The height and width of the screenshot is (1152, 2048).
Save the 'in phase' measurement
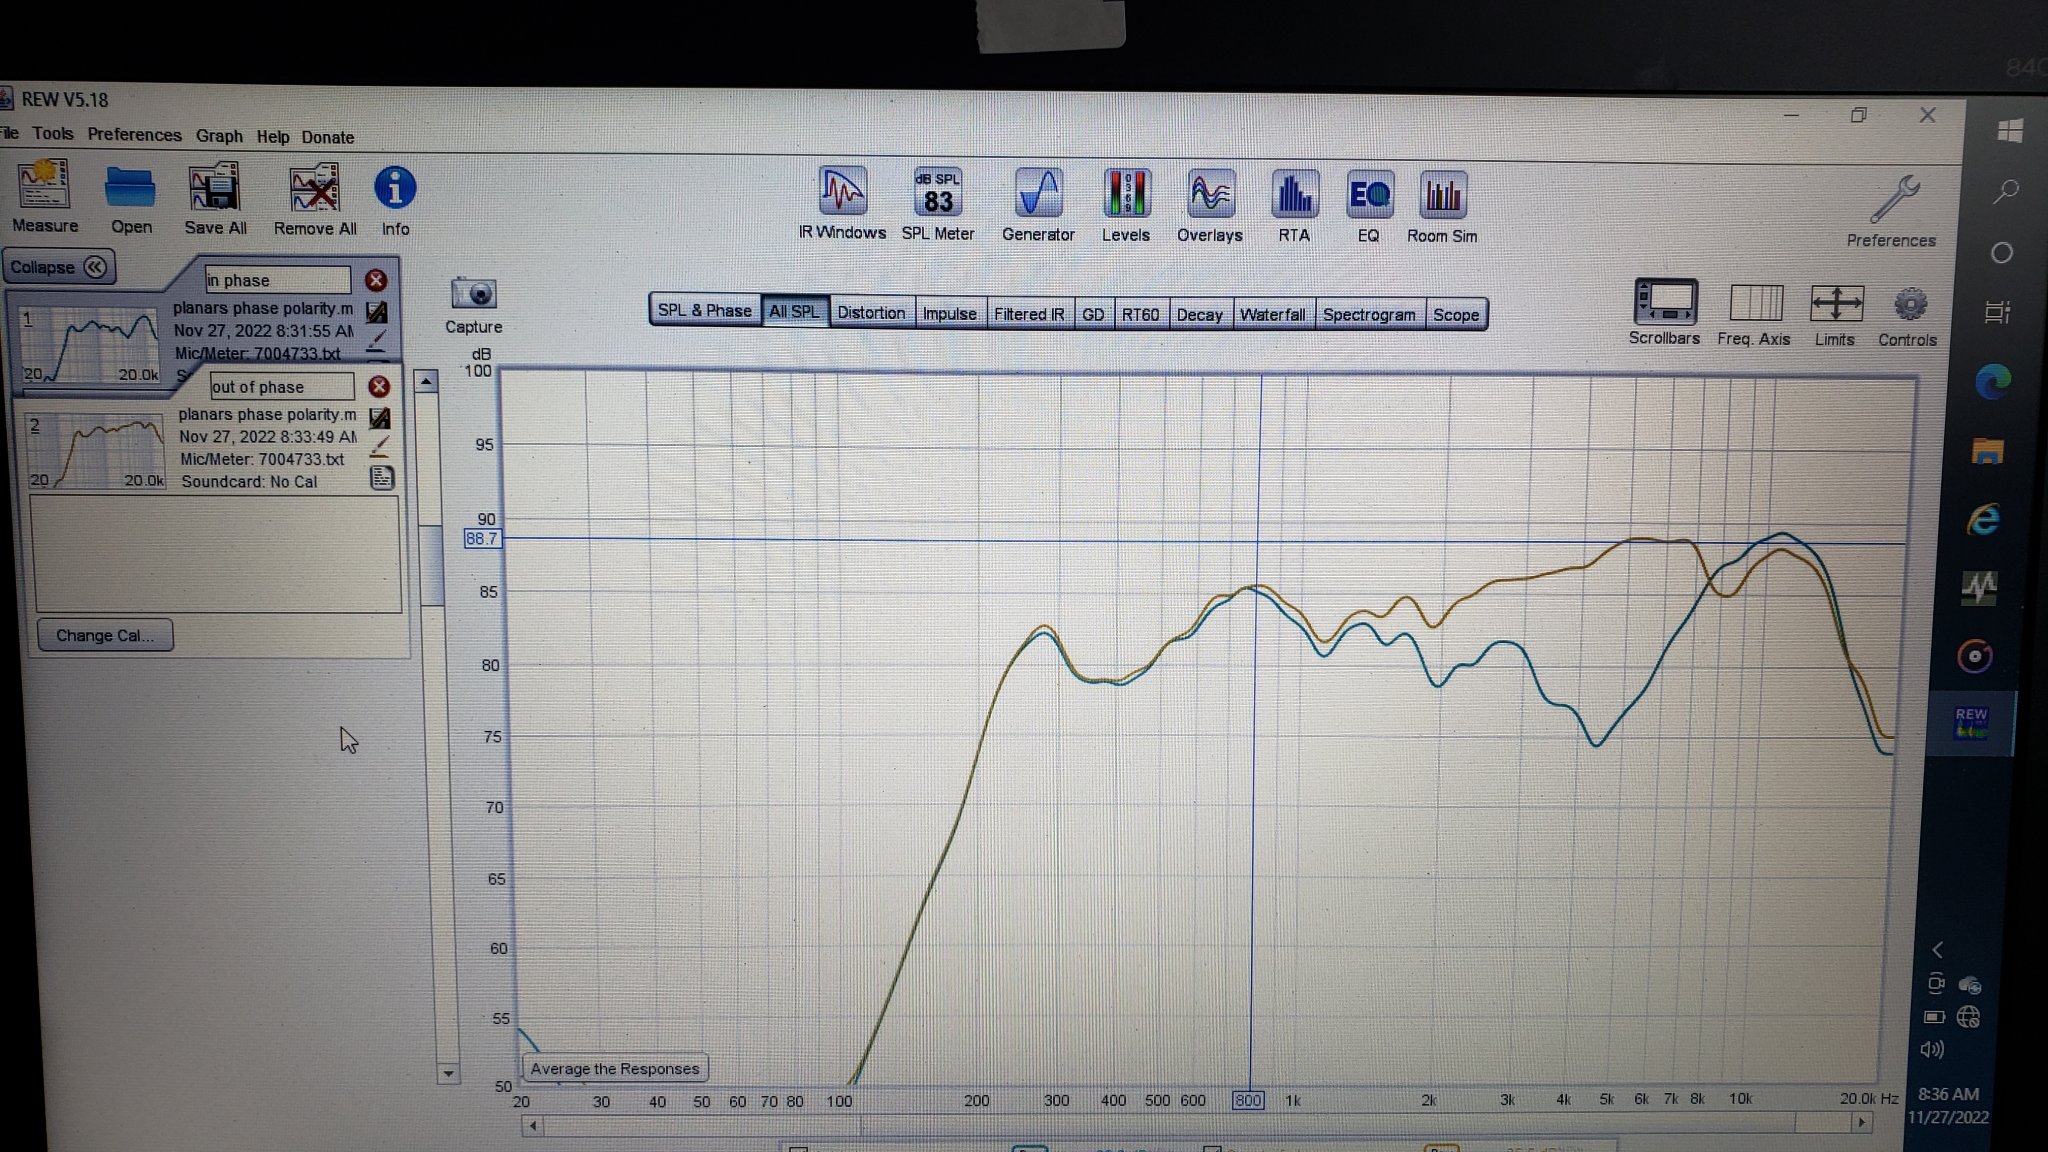(377, 312)
